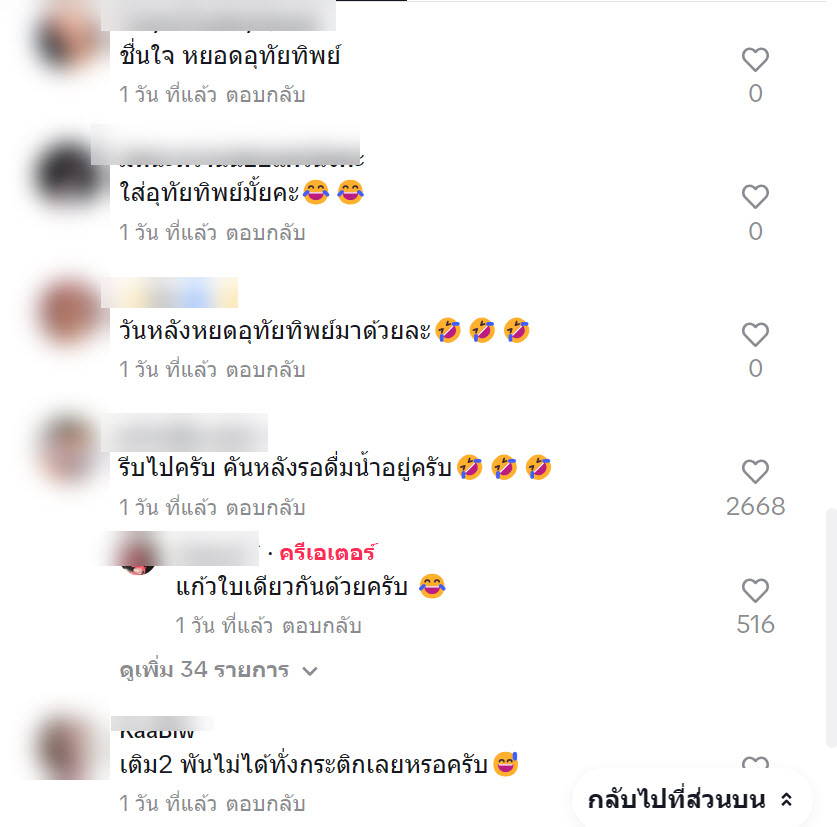Reply to 'วันหลังหยอดอุทัยทิพย์มาด้วยละ' comment

tap(265, 369)
